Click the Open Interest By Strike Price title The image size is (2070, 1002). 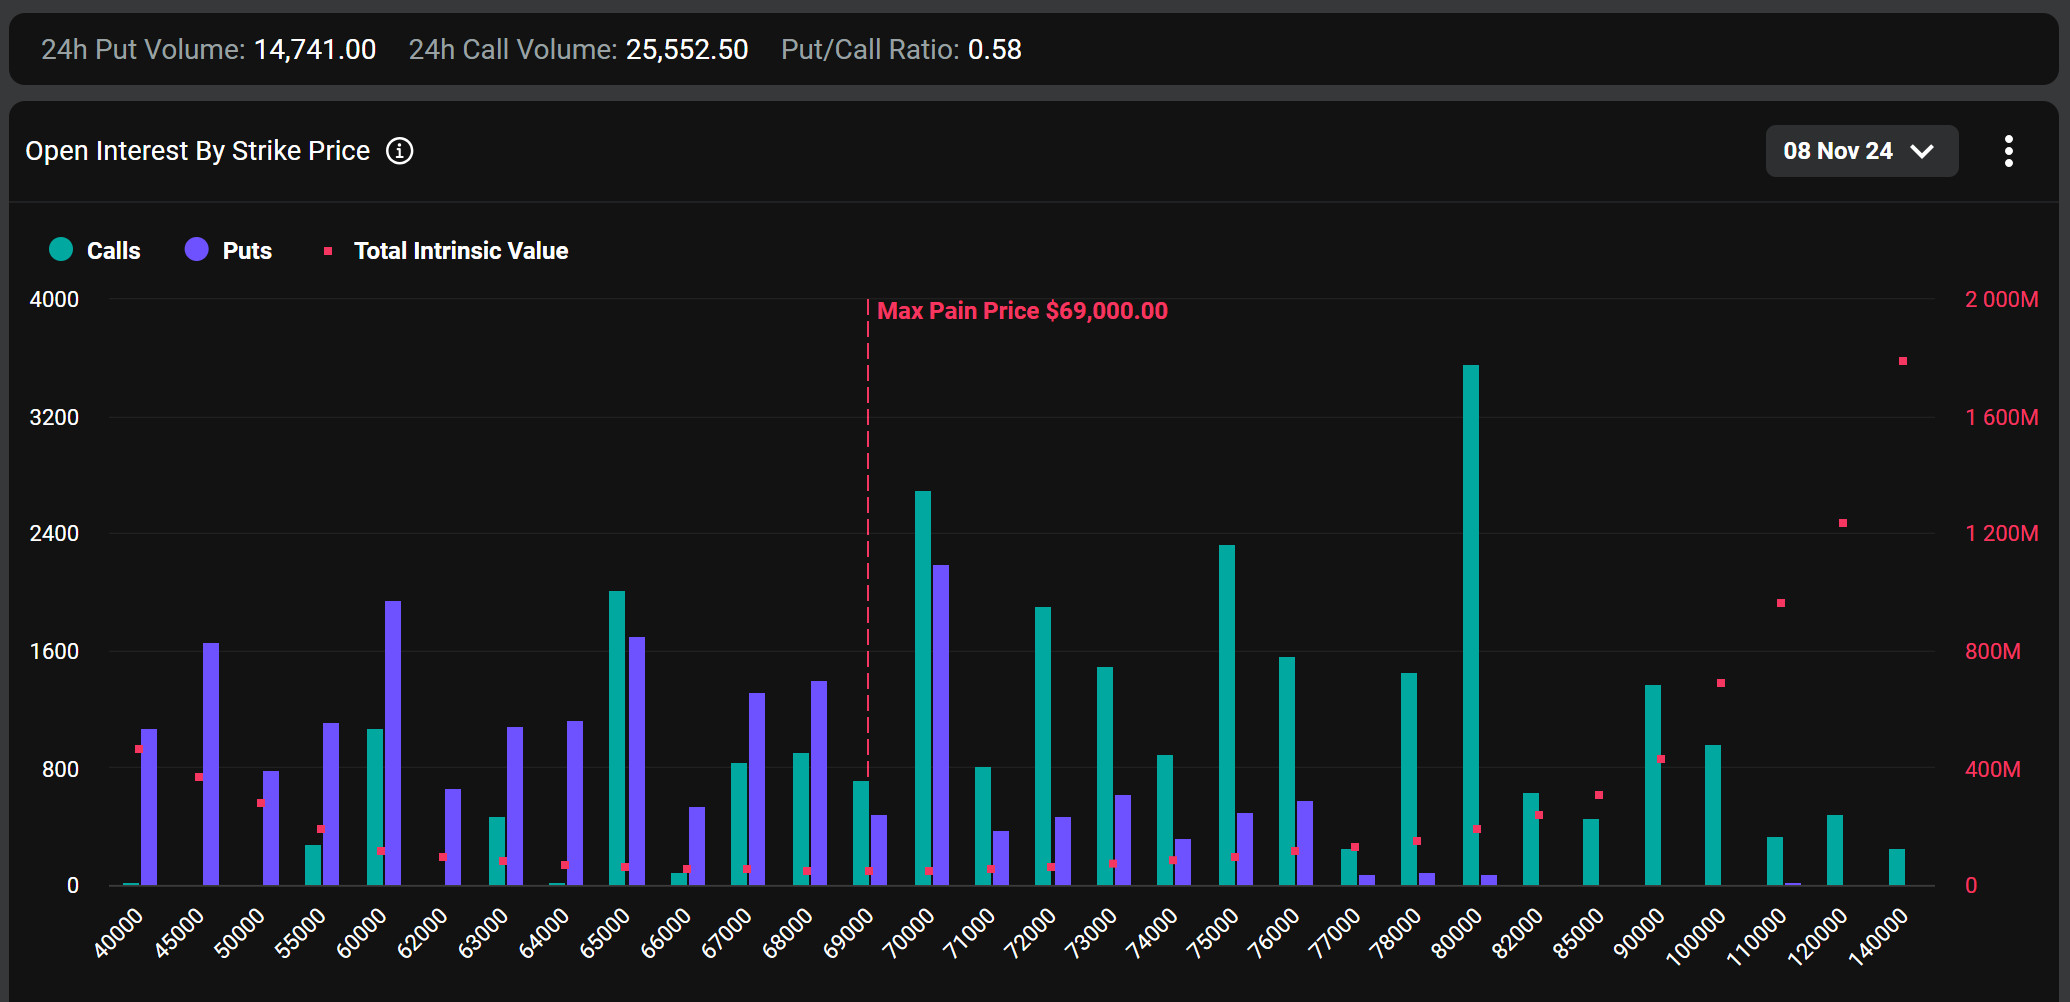pyautogui.click(x=198, y=151)
